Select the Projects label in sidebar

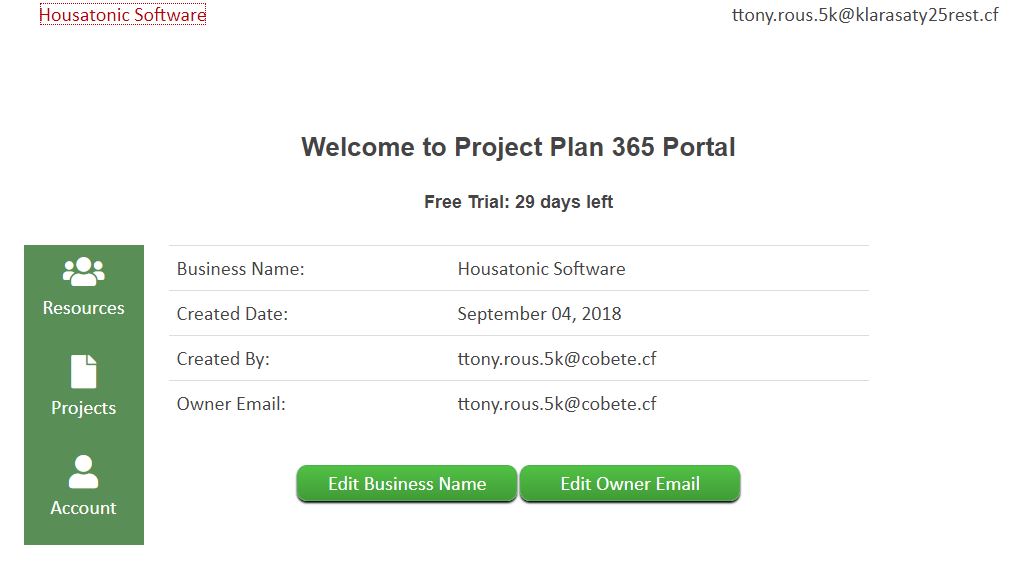(83, 408)
